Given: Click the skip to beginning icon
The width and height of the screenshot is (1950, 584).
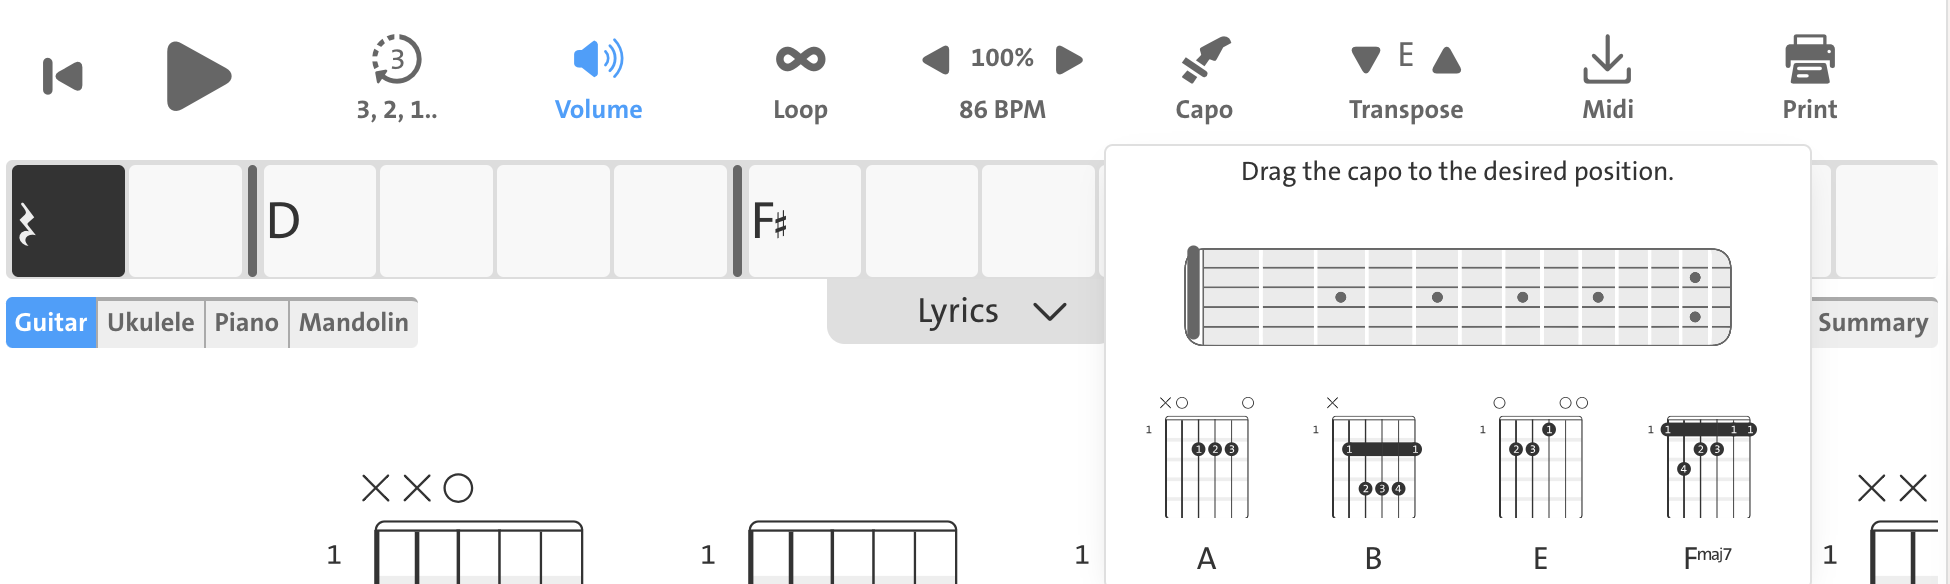Looking at the screenshot, I should pos(62,76).
